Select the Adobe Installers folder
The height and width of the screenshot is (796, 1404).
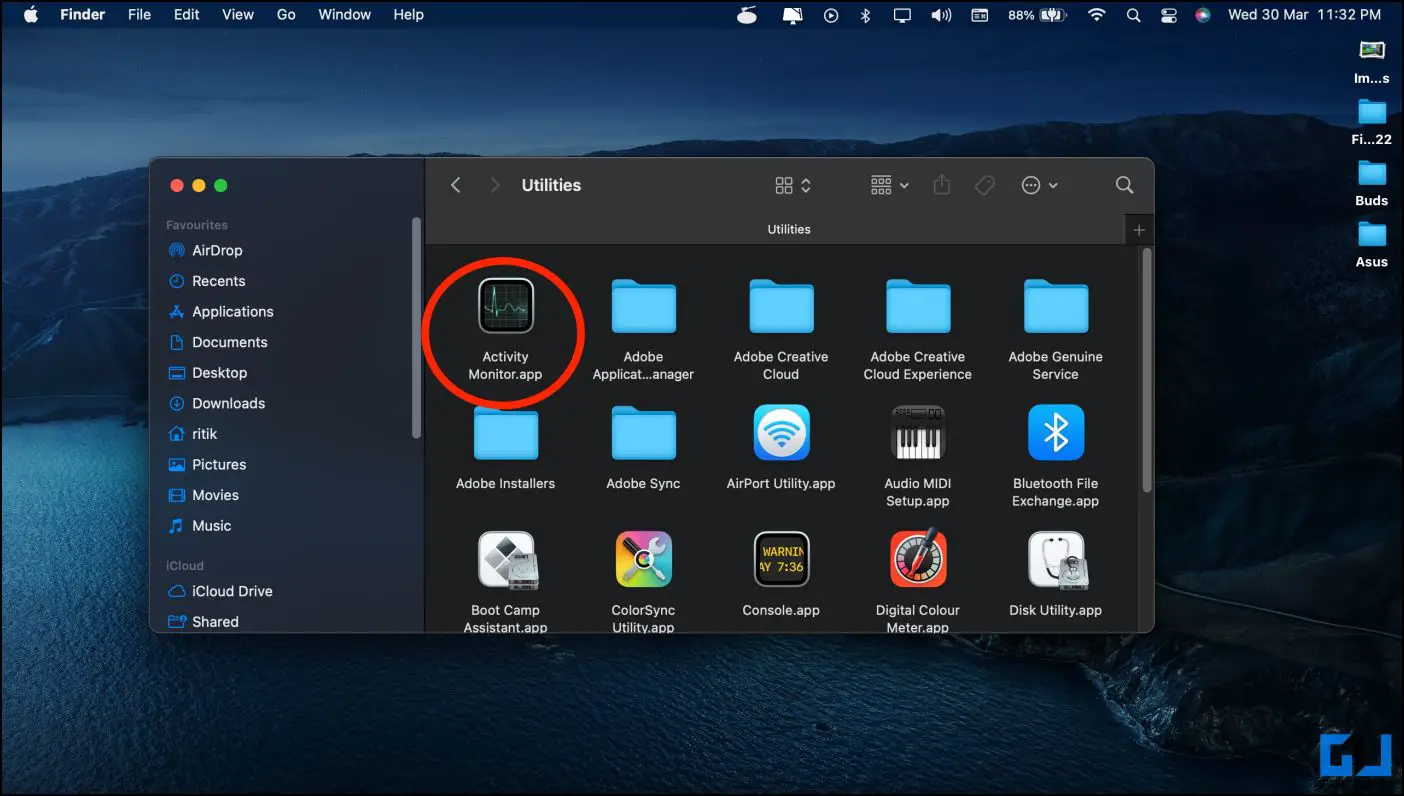click(505, 434)
